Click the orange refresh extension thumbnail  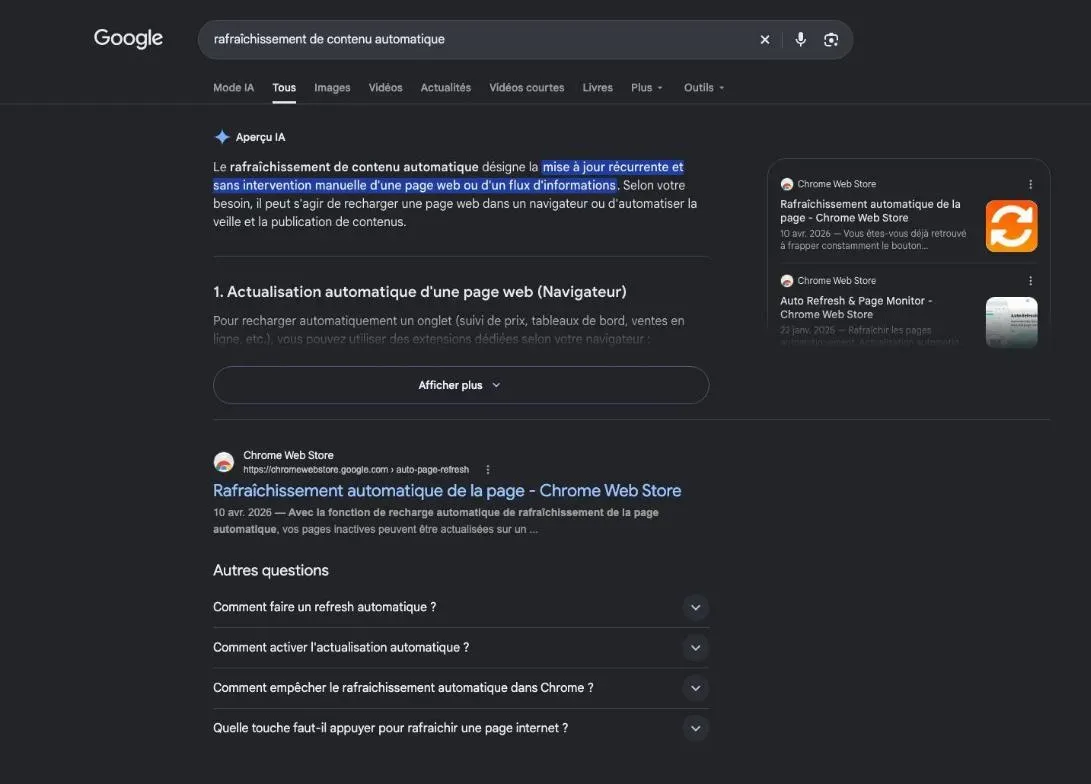tap(1011, 226)
